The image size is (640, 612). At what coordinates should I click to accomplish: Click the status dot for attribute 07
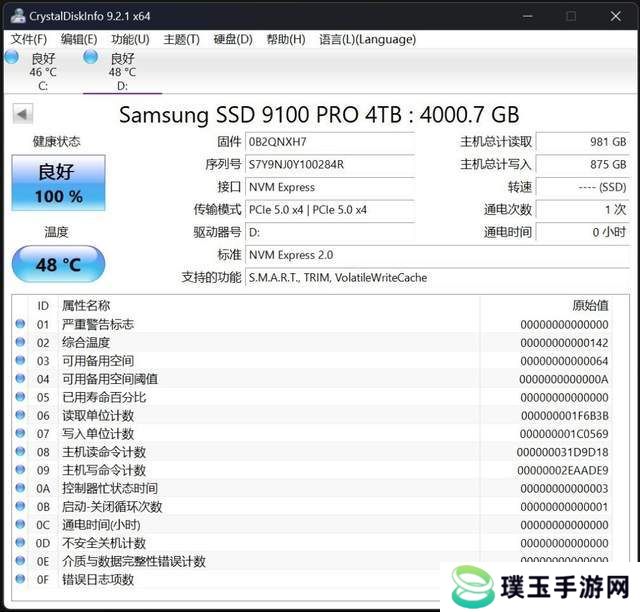[x=20, y=433]
